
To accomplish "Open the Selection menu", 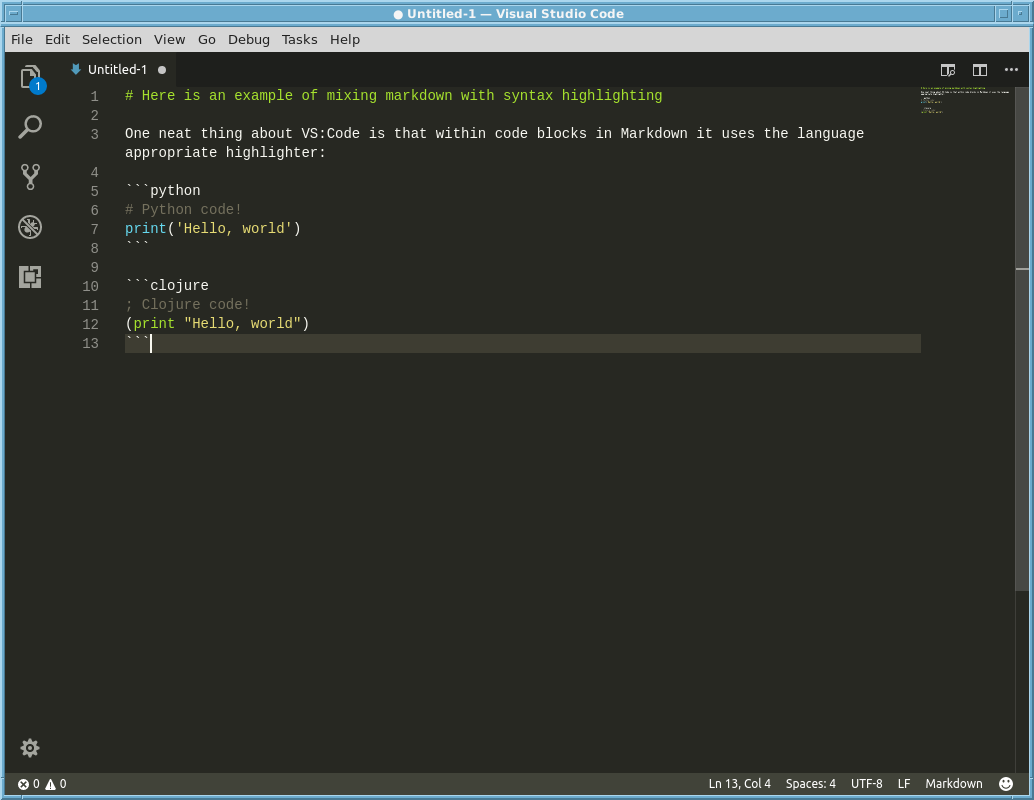I will [x=111, y=40].
